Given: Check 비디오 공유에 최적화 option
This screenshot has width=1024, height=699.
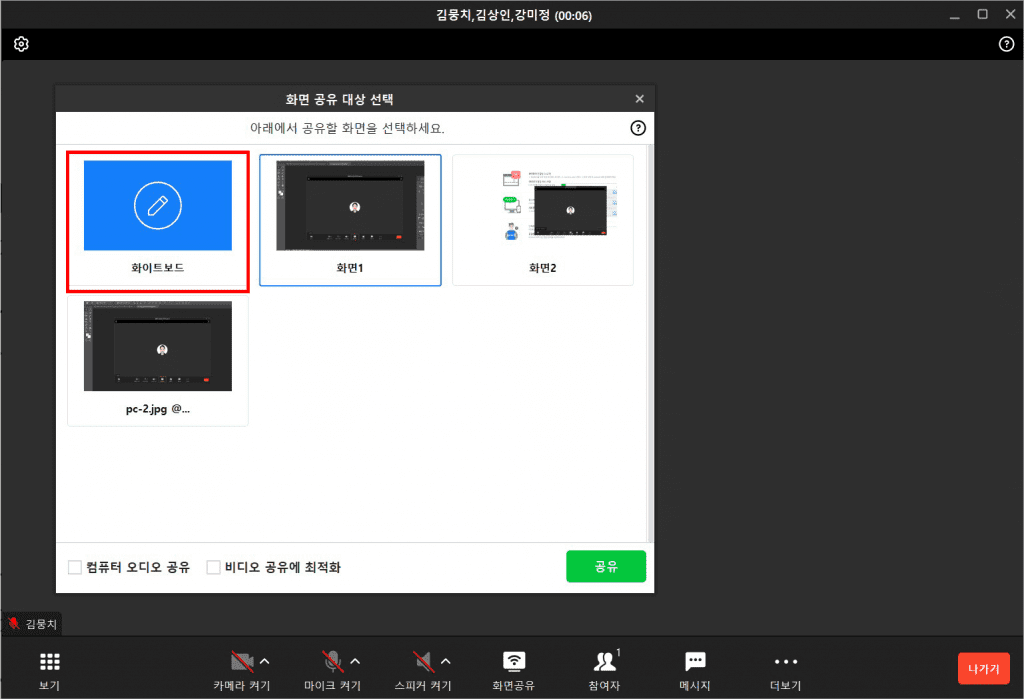Looking at the screenshot, I should pyautogui.click(x=213, y=567).
